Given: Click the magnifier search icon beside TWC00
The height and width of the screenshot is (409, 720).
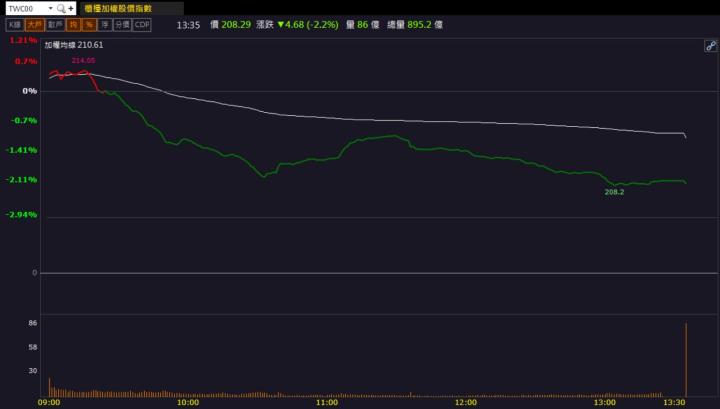Looking at the screenshot, I should 61,9.
